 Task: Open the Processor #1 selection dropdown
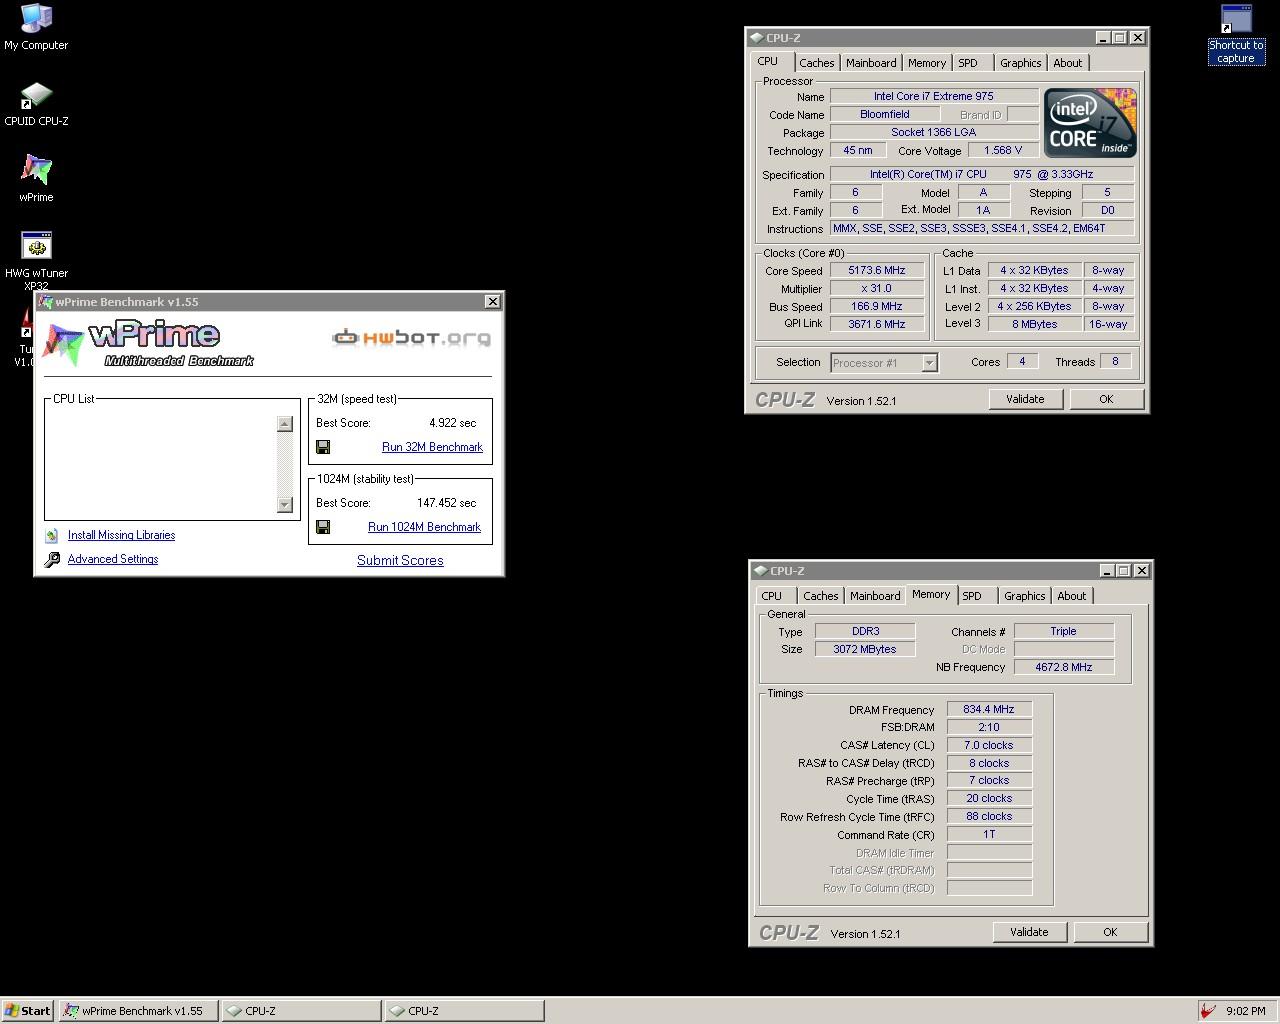pos(929,363)
